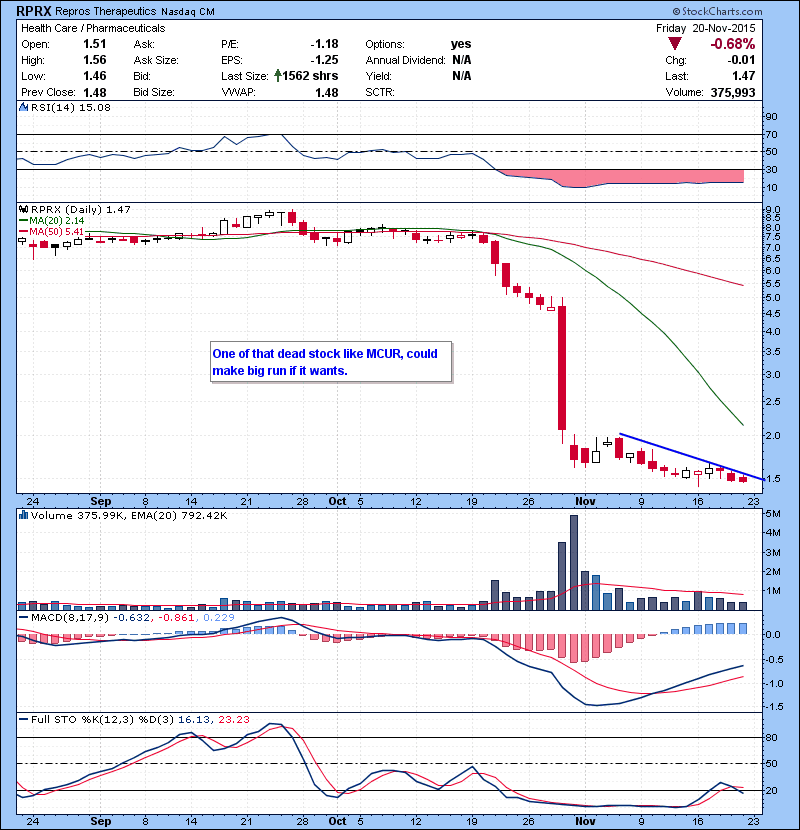Click the green up-arrow beside Last Size
The width and height of the screenshot is (800, 830).
277,76
